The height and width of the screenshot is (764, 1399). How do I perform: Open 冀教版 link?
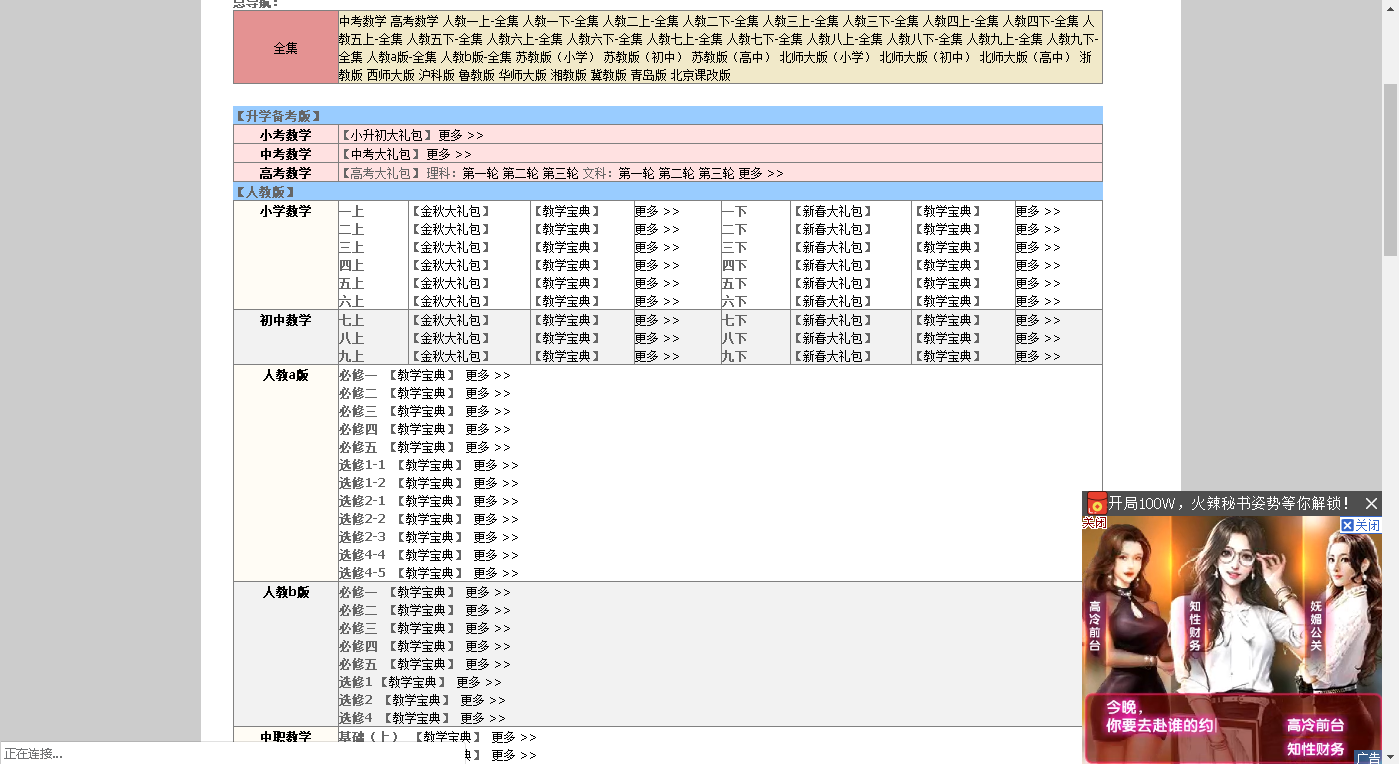(609, 75)
